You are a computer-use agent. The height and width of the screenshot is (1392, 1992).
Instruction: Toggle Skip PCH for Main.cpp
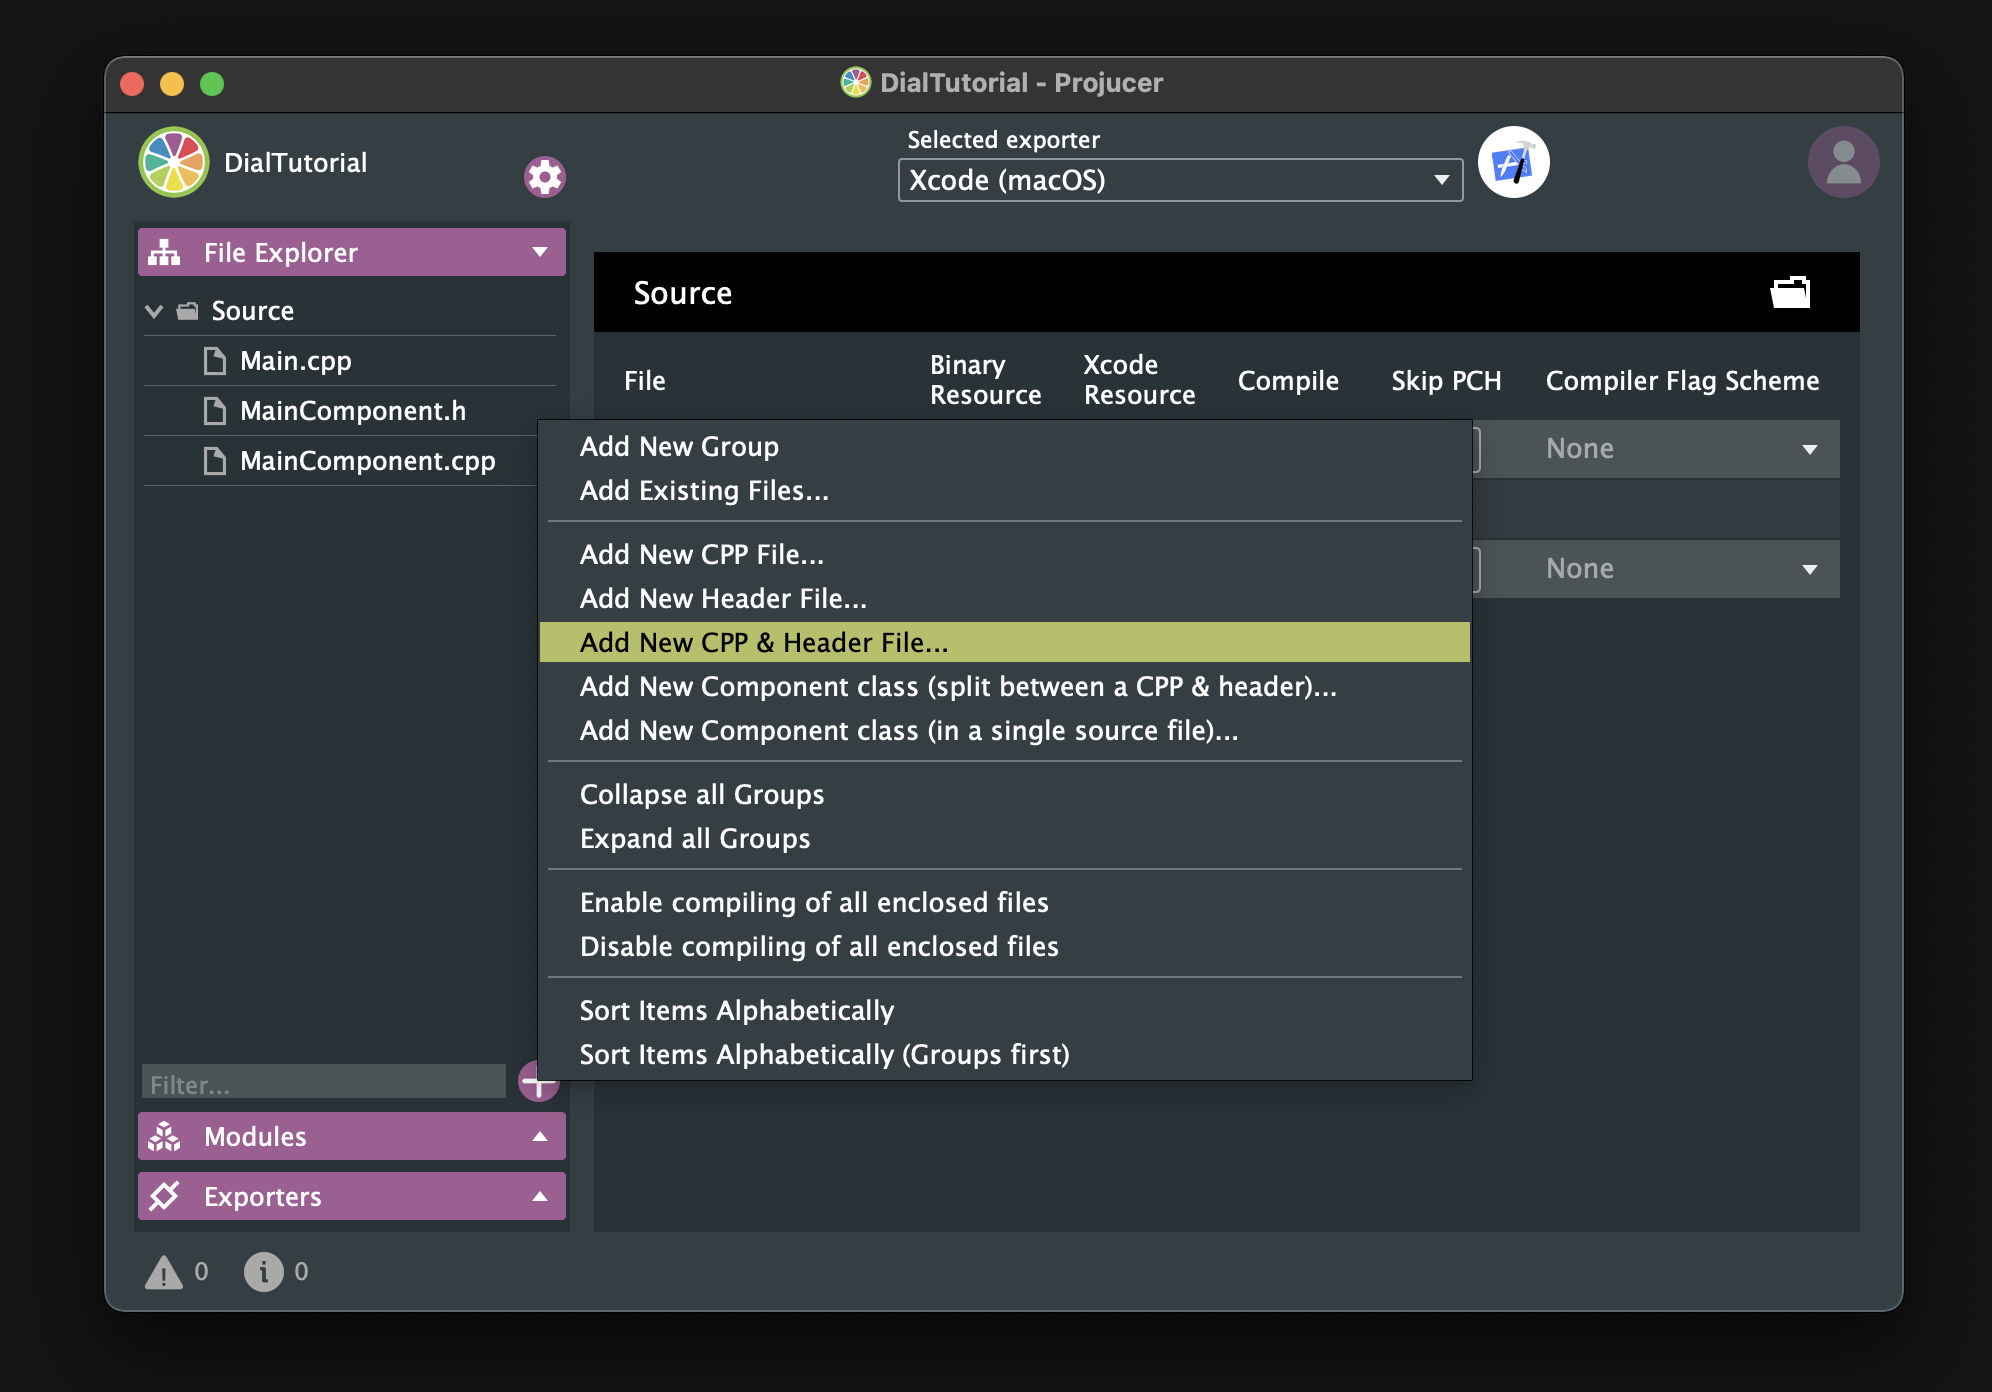(x=1444, y=448)
